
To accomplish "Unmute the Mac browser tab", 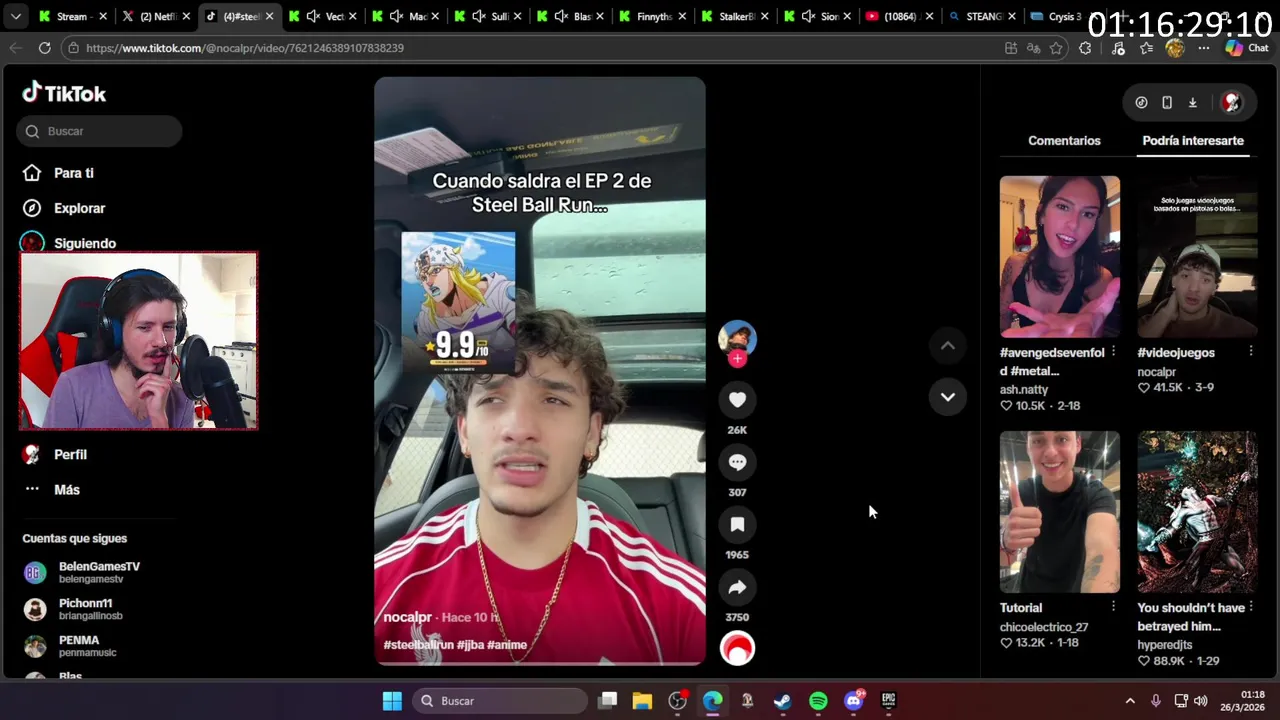I will [x=397, y=16].
